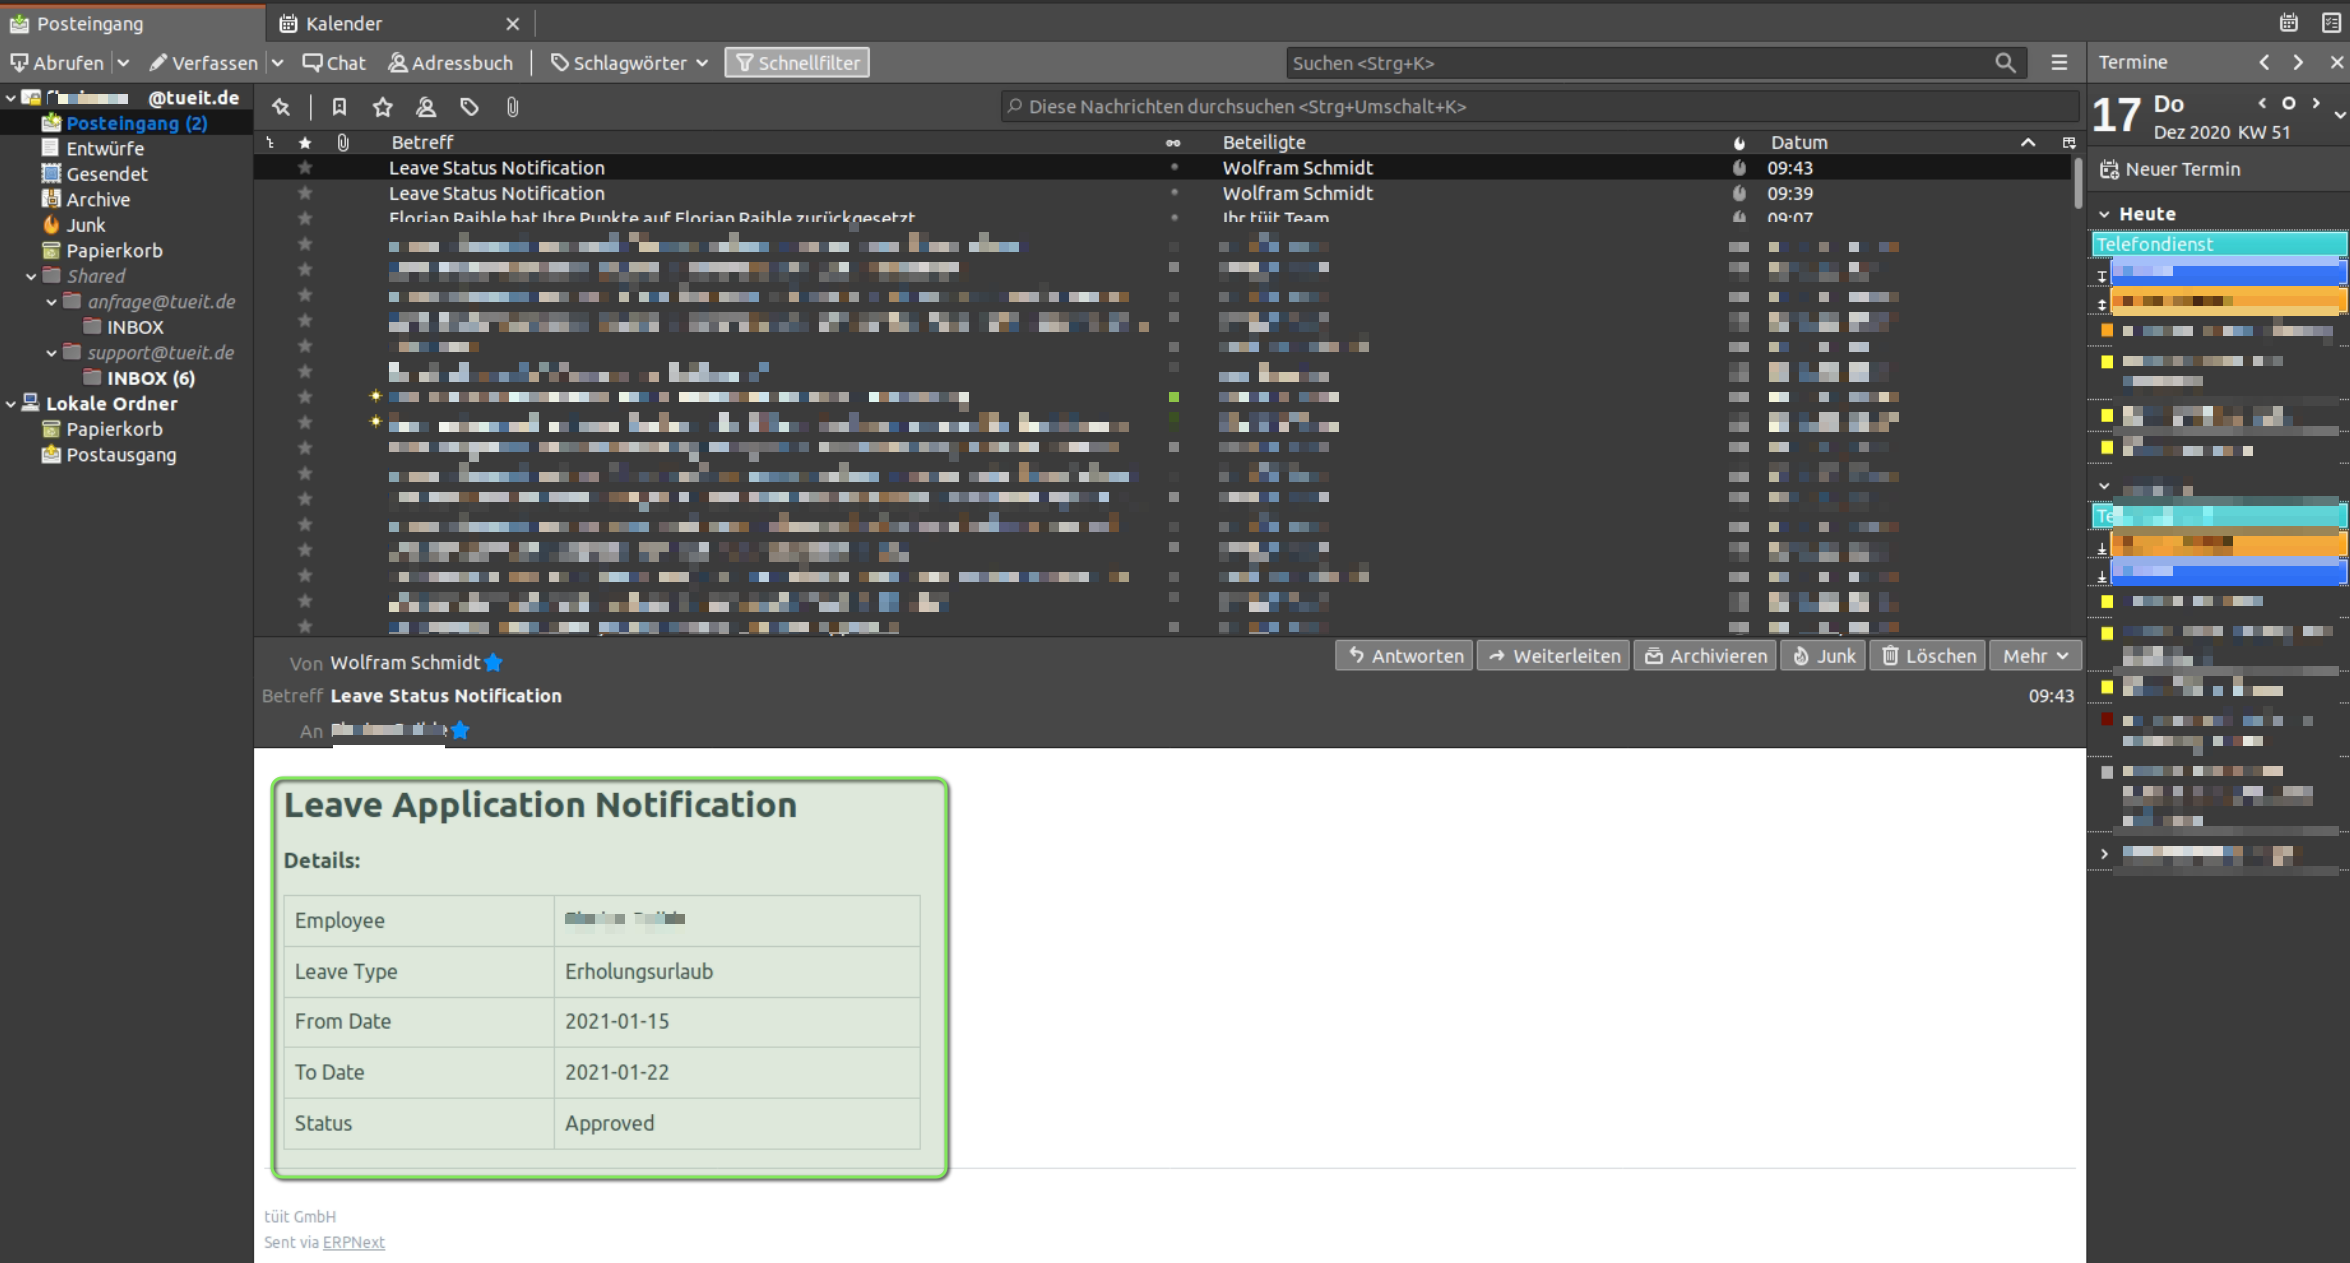Sort by the junk flame column header
Screen dimensions: 2350x1263
click(x=1739, y=143)
